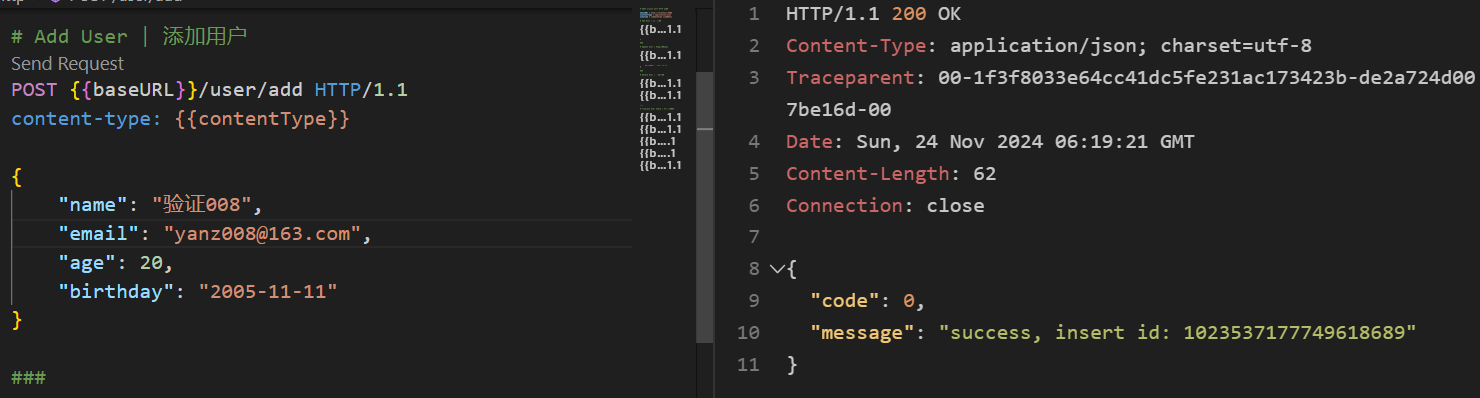The image size is (1480, 398).
Task: Click the "yanz008@163.com" email value
Action: pyautogui.click(x=263, y=234)
